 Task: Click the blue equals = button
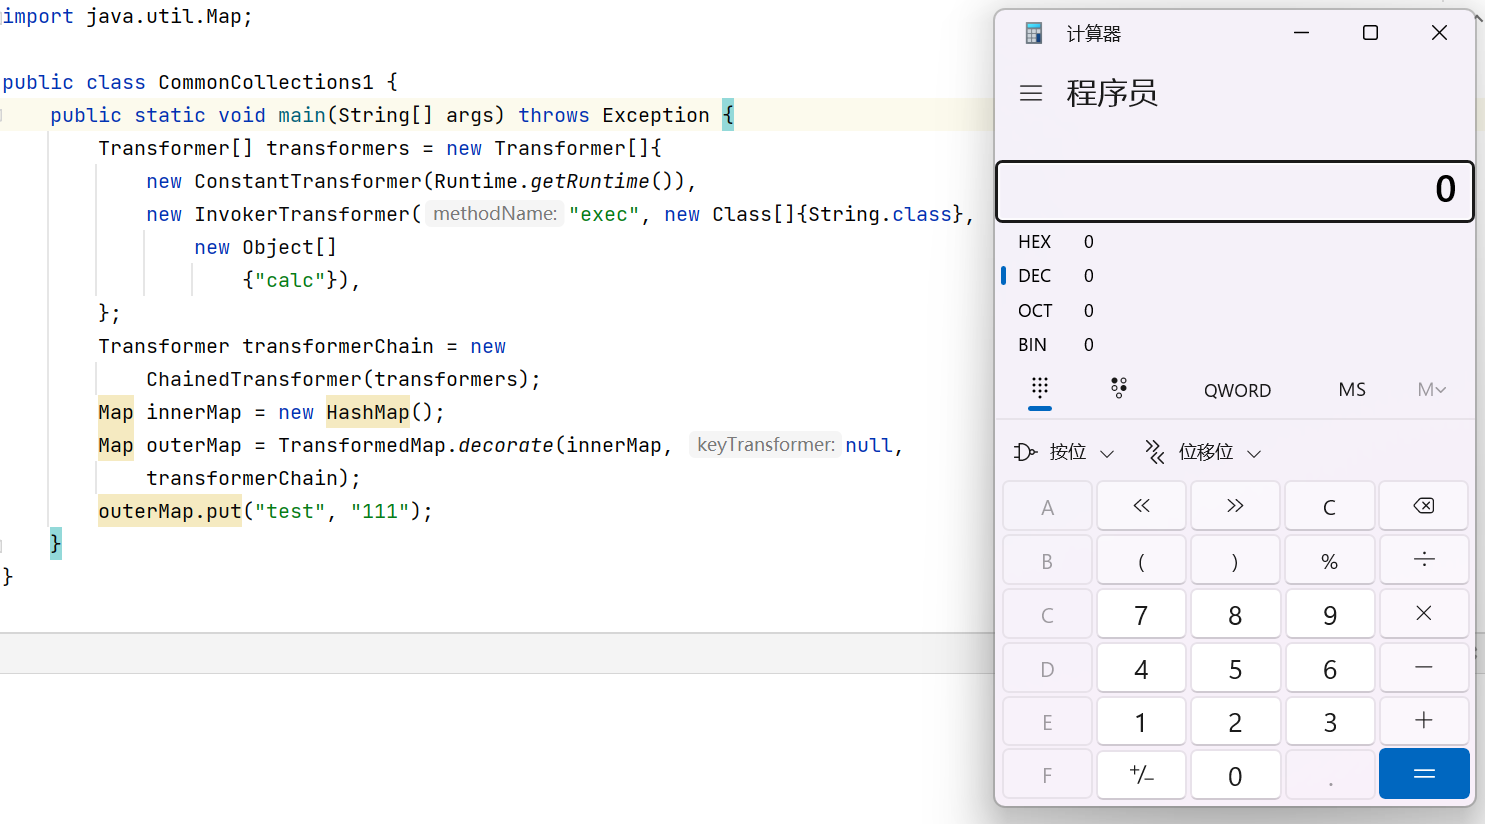click(x=1424, y=774)
